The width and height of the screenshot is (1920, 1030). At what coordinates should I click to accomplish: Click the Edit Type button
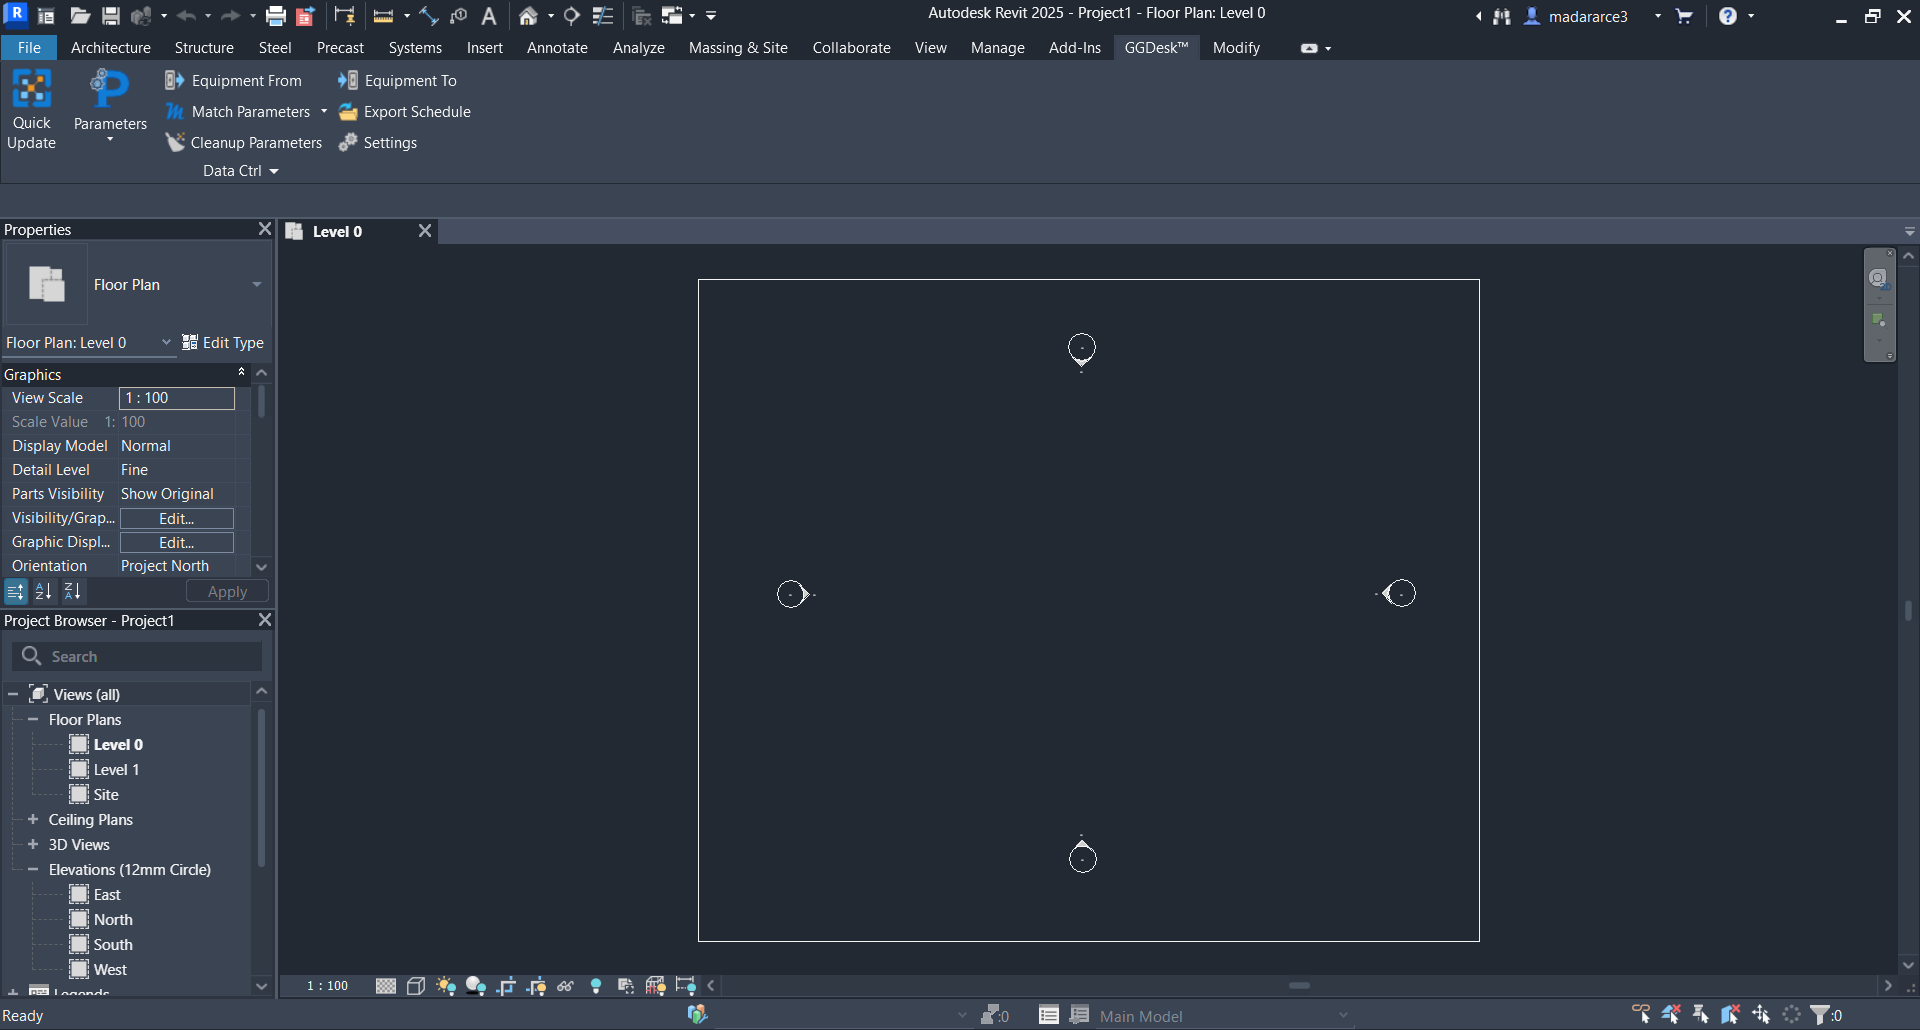click(223, 343)
